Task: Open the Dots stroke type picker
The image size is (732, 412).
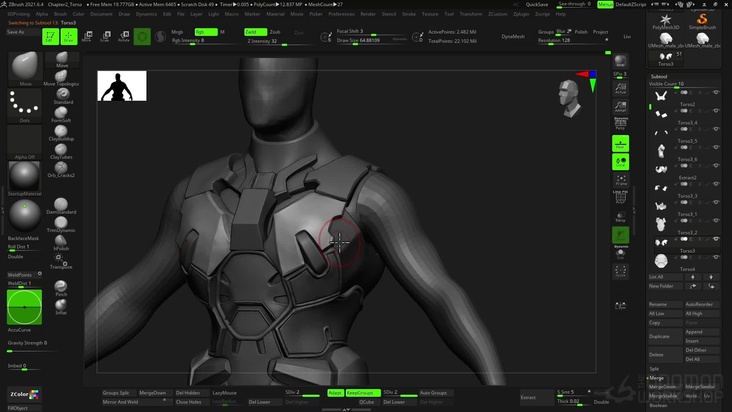Action: pos(24,106)
